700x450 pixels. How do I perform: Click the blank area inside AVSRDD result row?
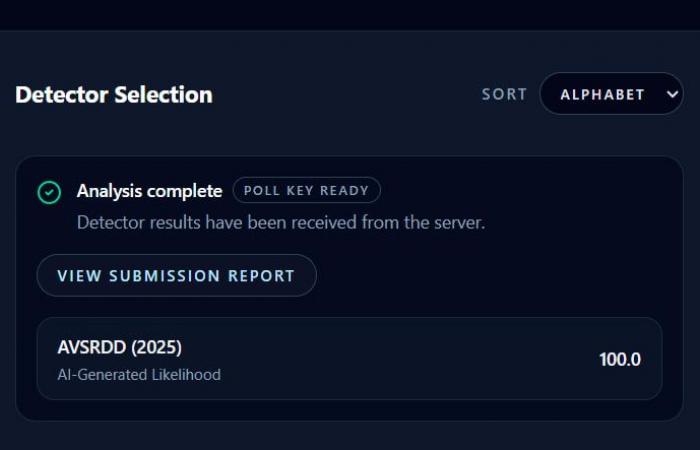[400, 360]
